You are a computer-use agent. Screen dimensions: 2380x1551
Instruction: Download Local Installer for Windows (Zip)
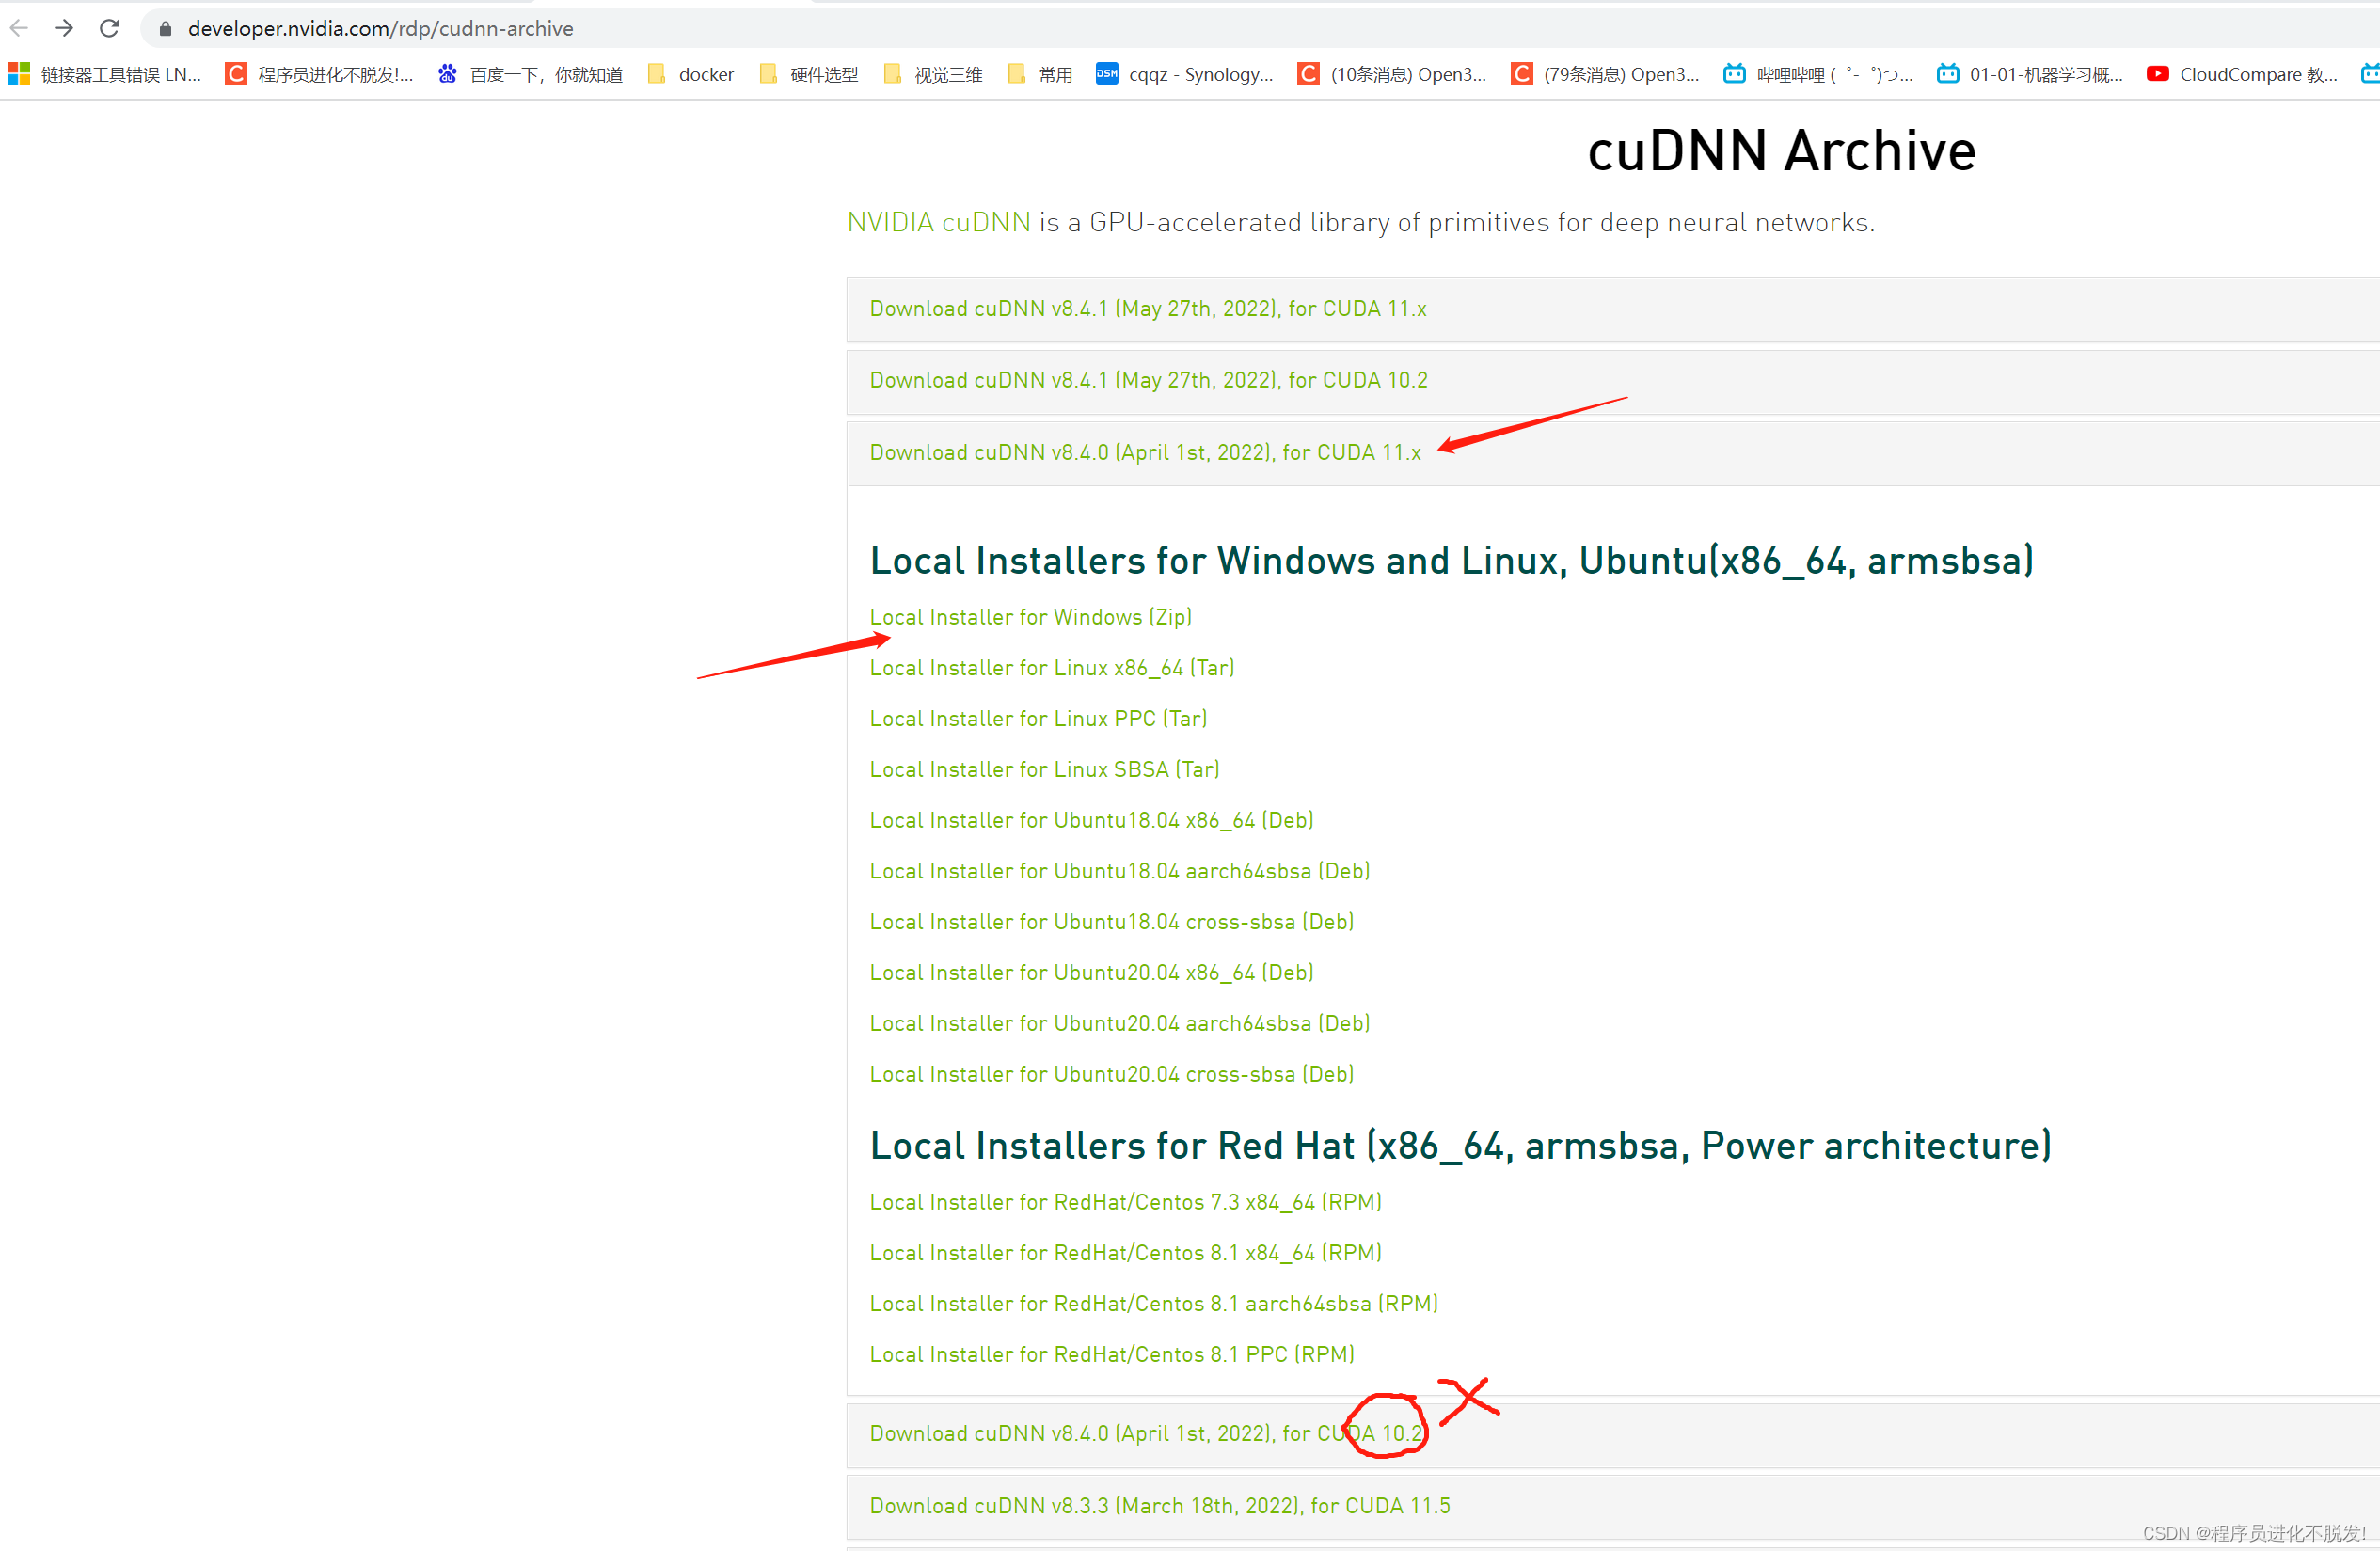(1030, 617)
